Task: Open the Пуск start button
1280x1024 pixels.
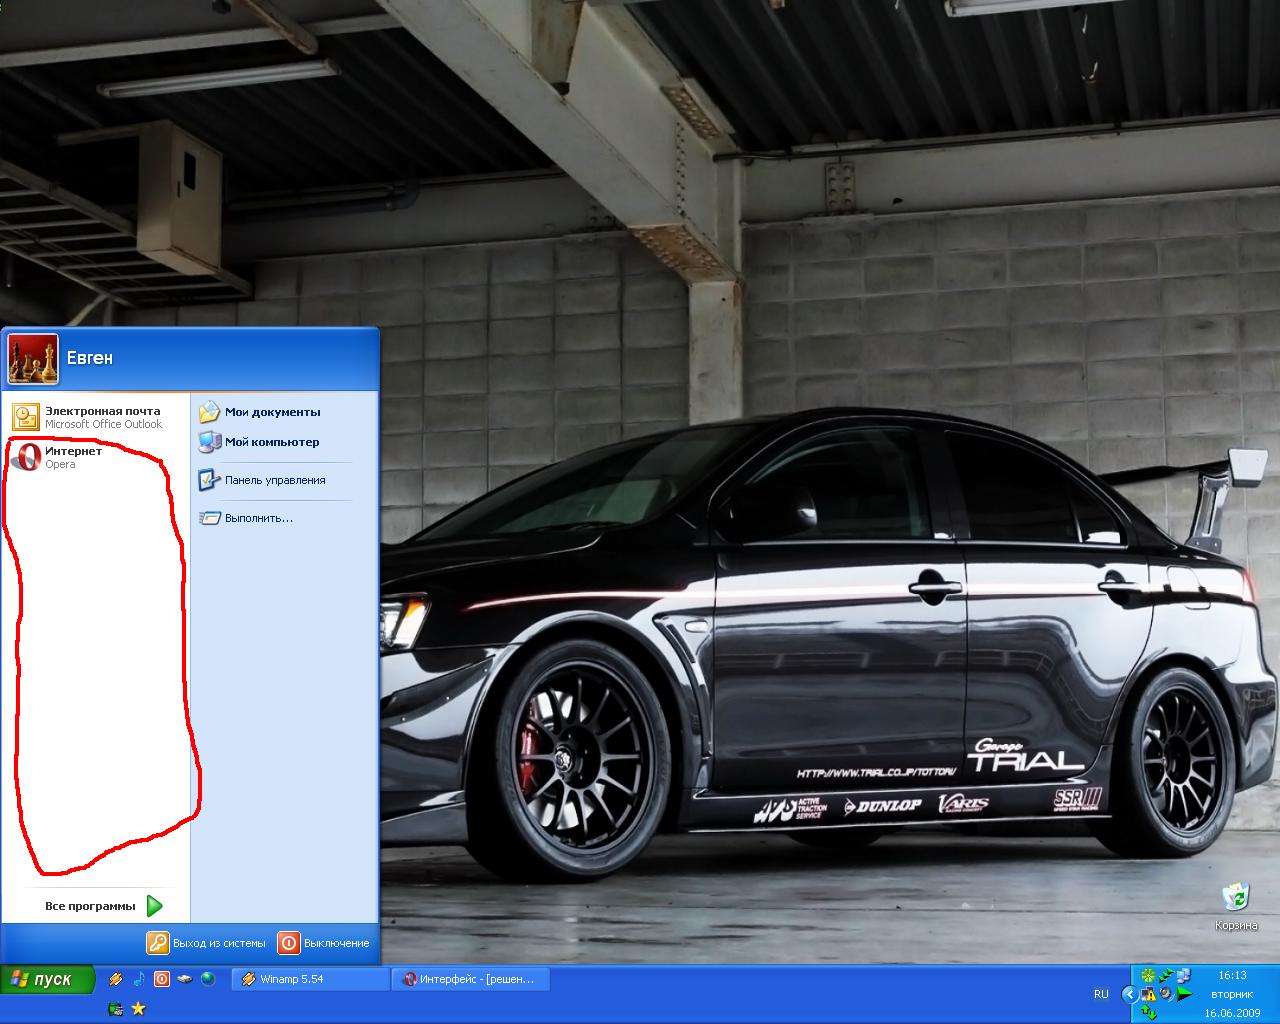Action: tap(48, 979)
